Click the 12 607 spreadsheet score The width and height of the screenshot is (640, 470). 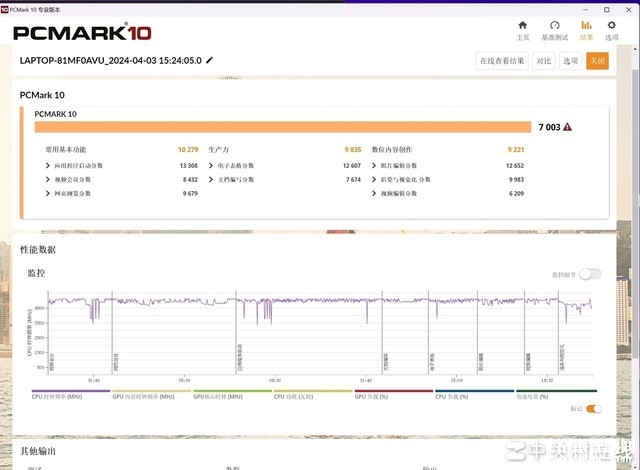pyautogui.click(x=352, y=166)
